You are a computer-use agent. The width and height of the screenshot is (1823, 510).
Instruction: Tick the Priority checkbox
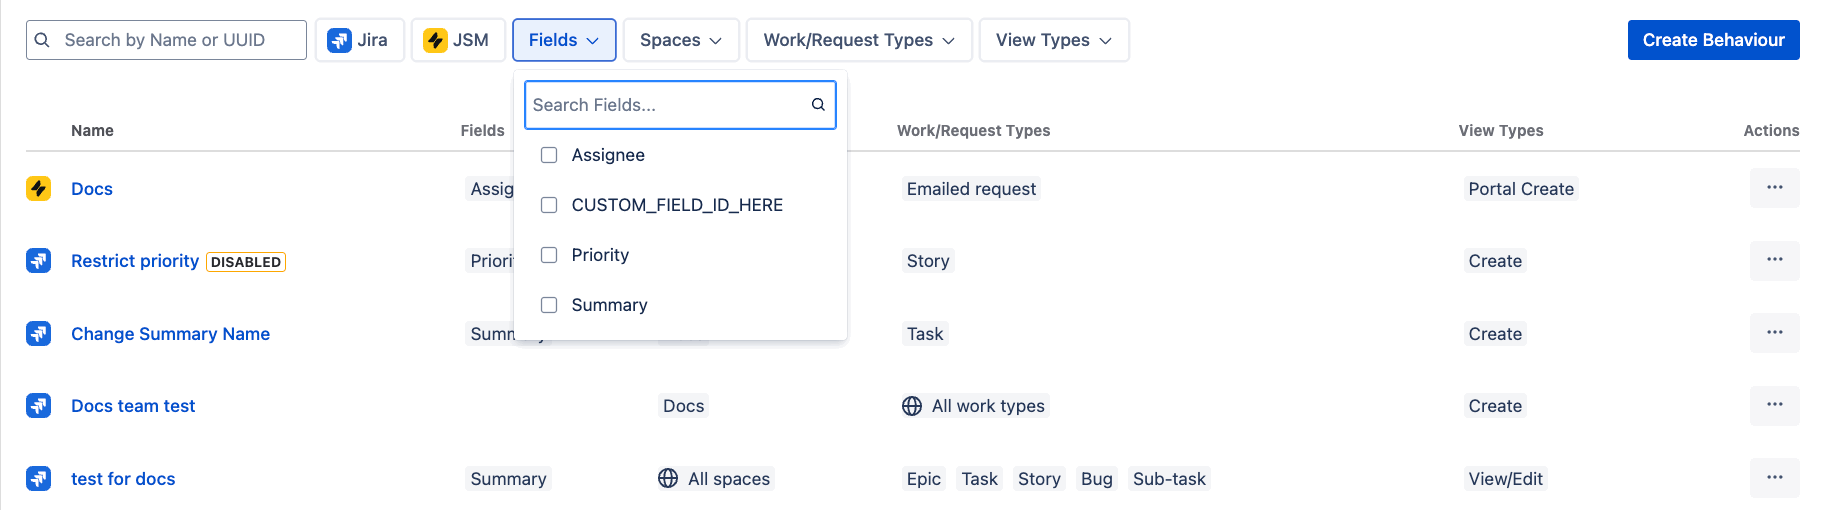(549, 255)
